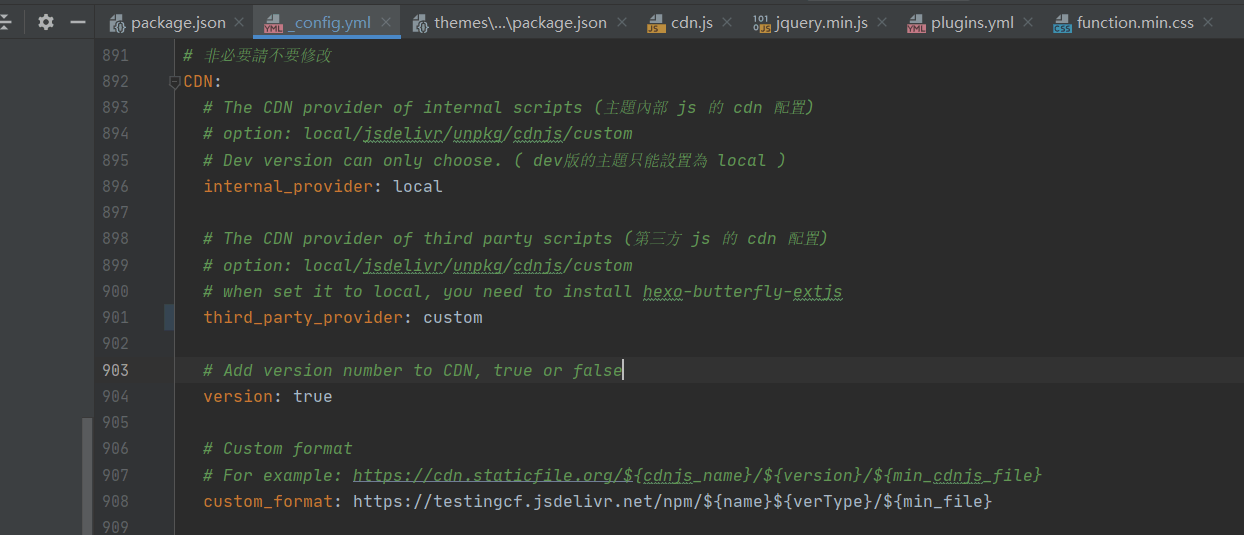Switch to the package.json tab

[175, 23]
